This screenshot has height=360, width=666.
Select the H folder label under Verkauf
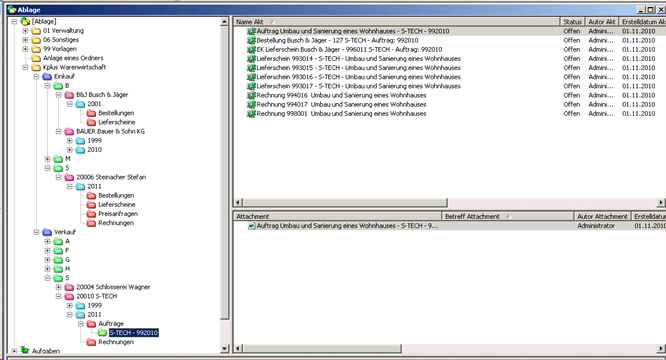coord(68,269)
